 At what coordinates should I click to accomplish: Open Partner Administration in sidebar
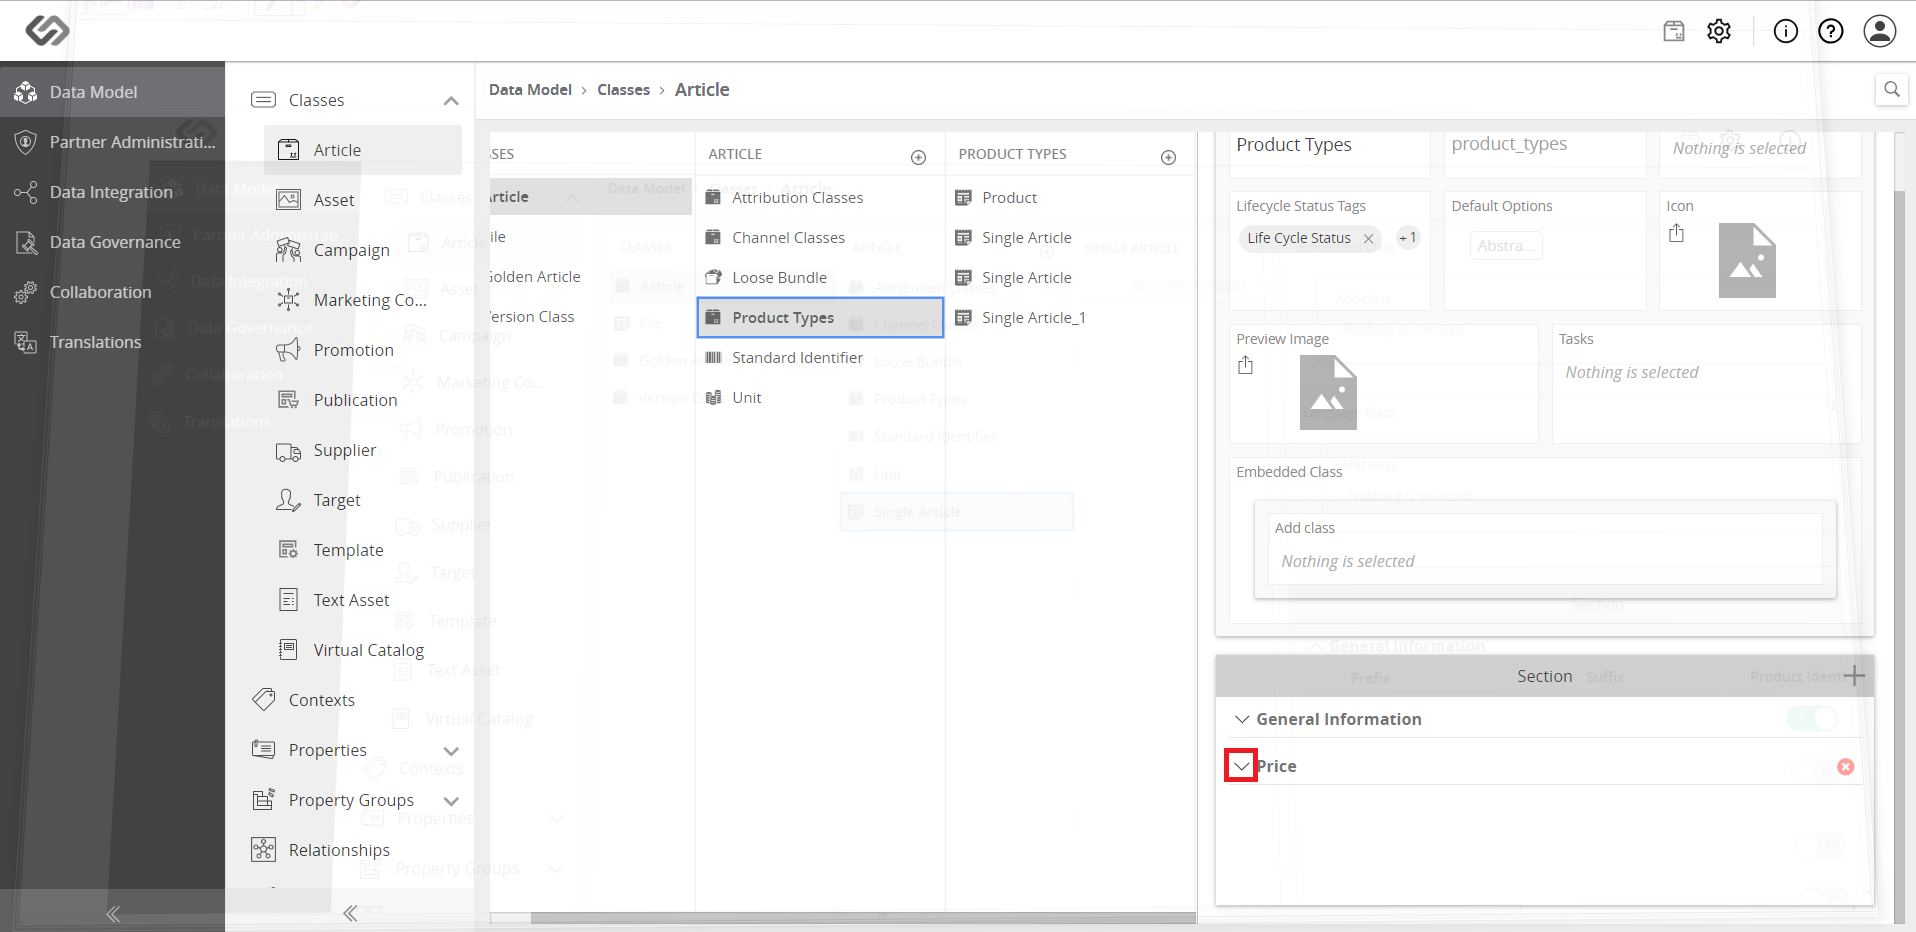coord(112,142)
